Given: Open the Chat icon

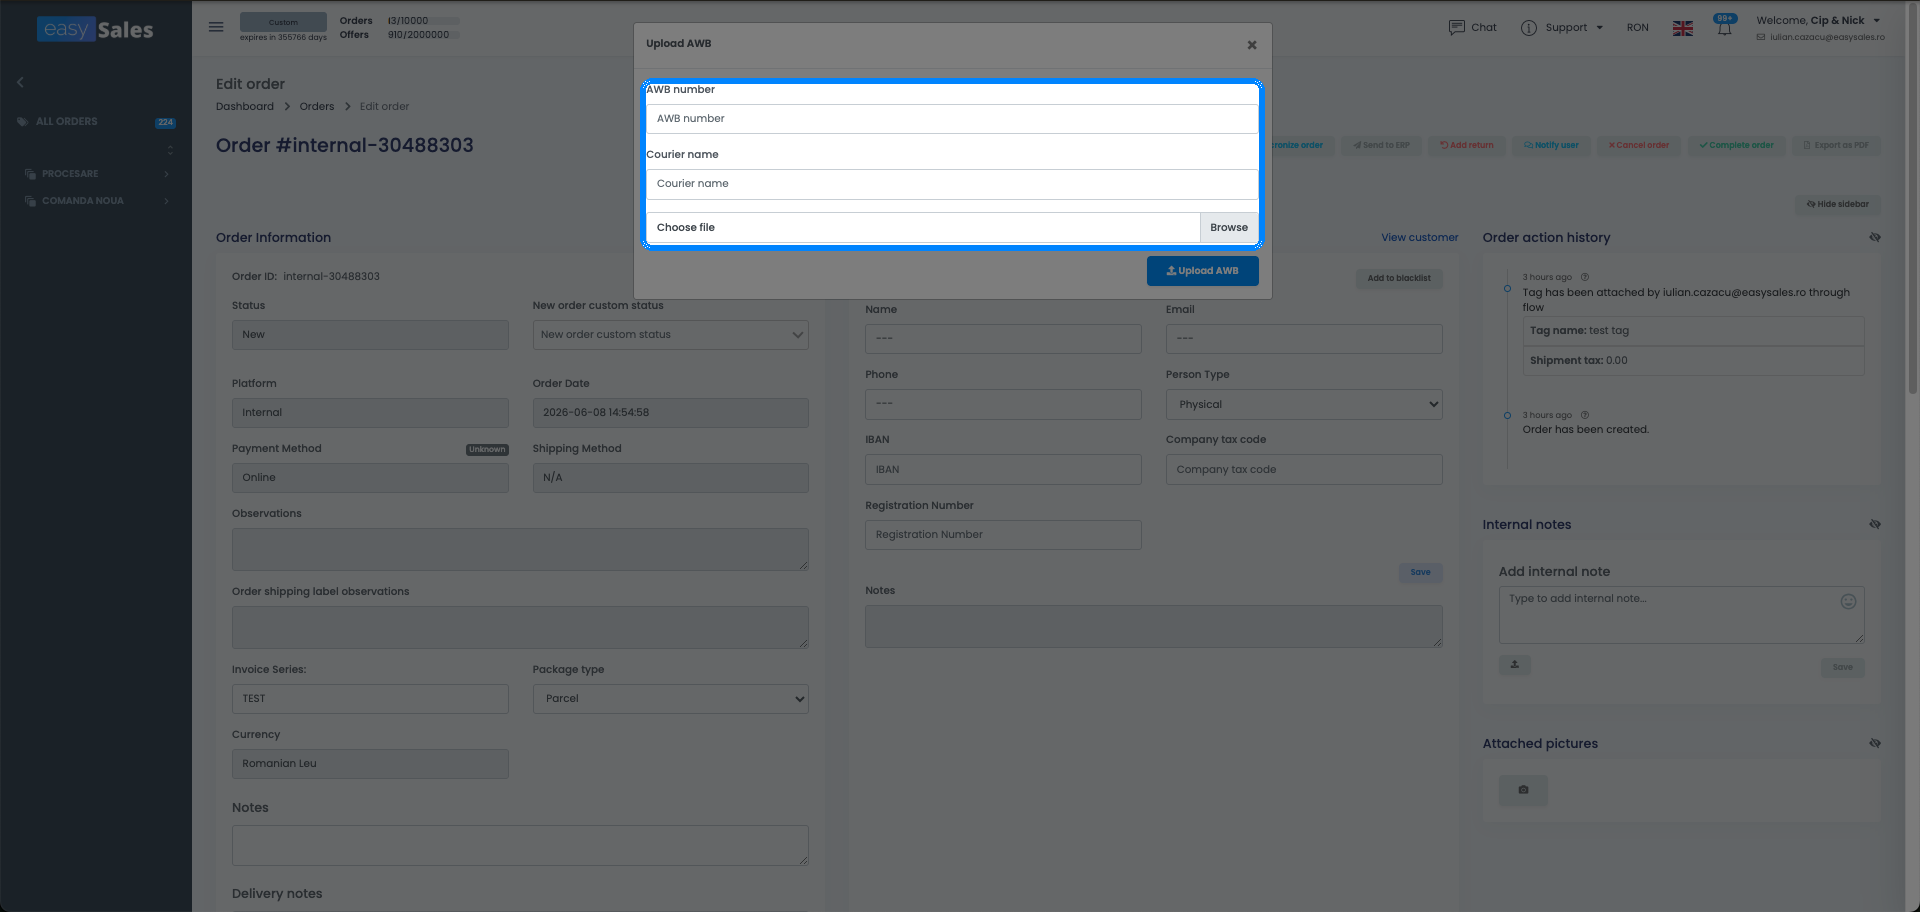Looking at the screenshot, I should pyautogui.click(x=1456, y=27).
